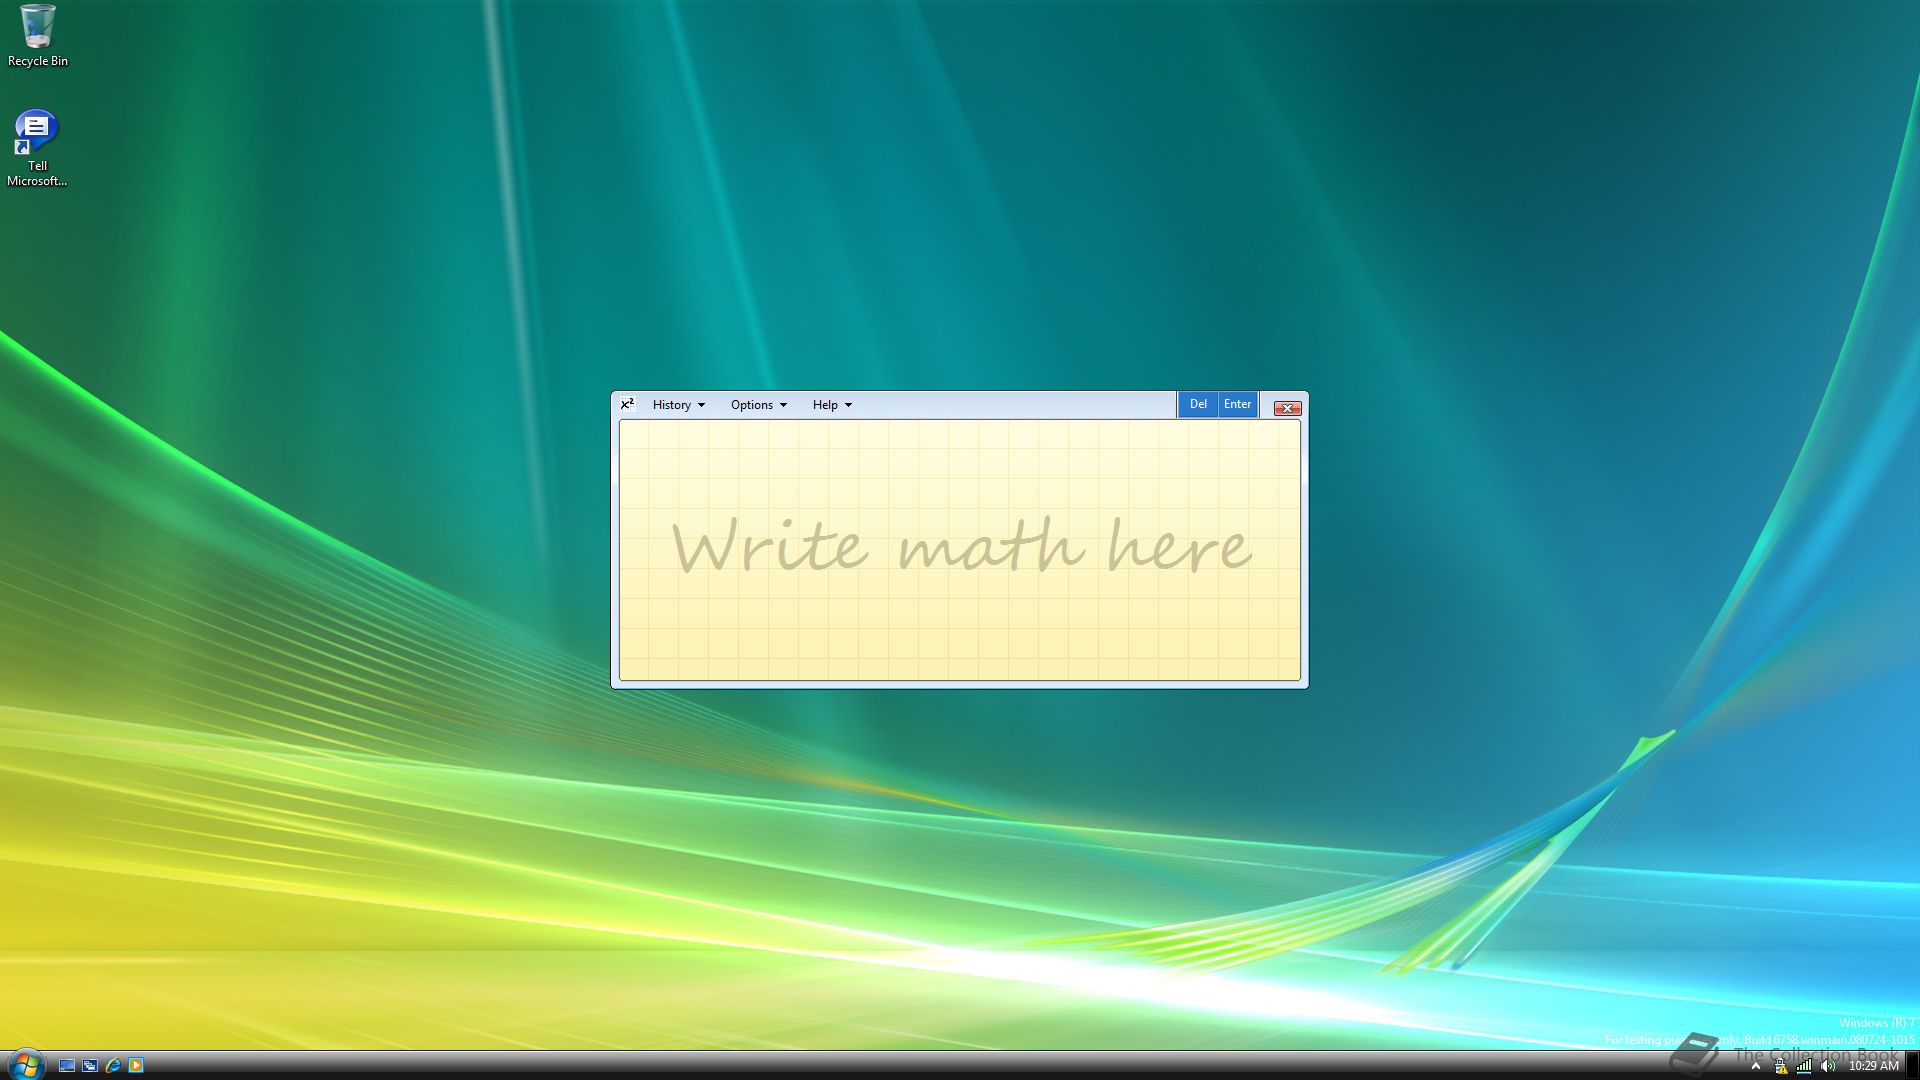This screenshot has height=1080, width=1920.
Task: Click the Write math here writing area
Action: pyautogui.click(x=960, y=550)
